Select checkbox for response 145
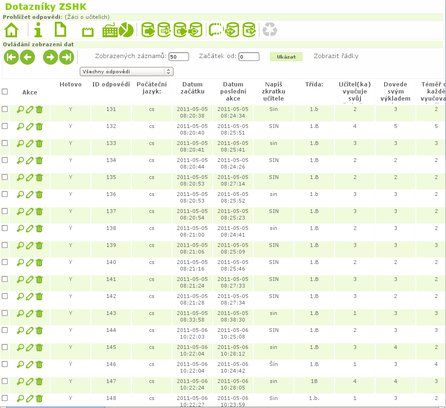446x408 pixels. 5,347
